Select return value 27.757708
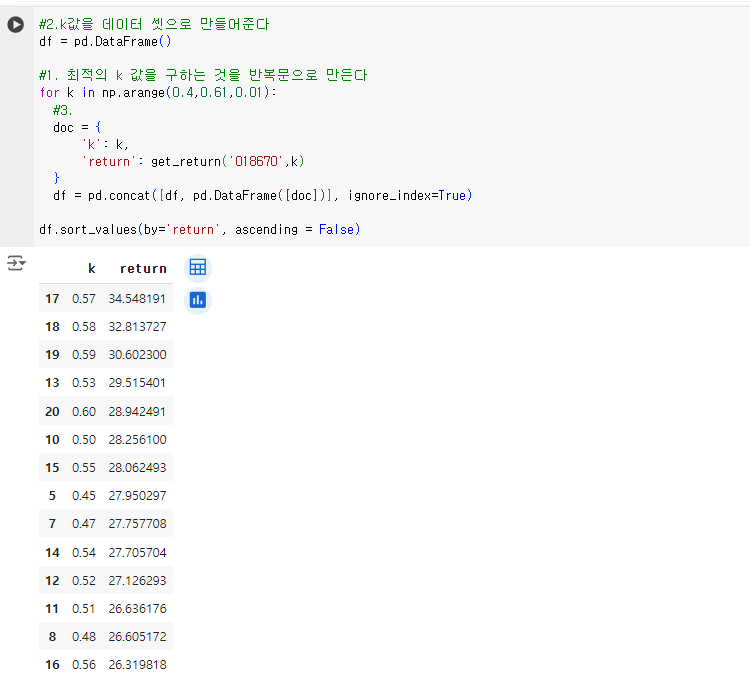The height and width of the screenshot is (674, 750). click(x=137, y=523)
